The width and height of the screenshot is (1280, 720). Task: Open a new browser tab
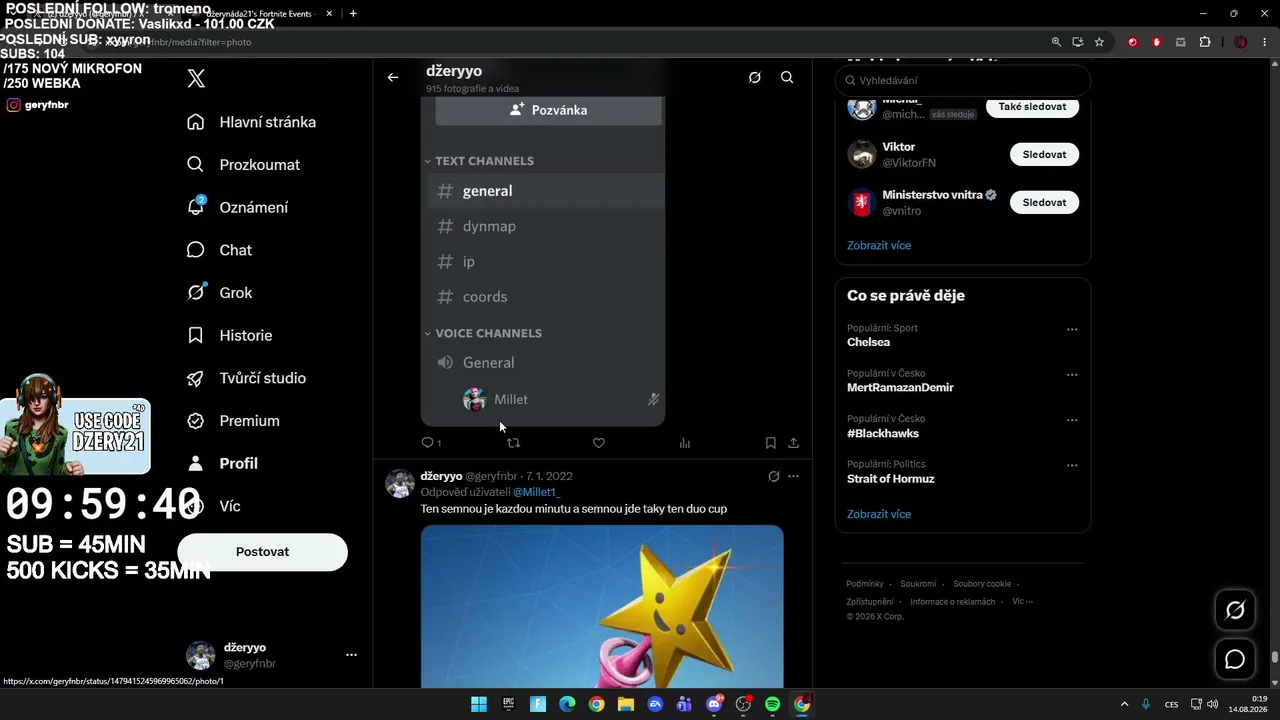(353, 14)
